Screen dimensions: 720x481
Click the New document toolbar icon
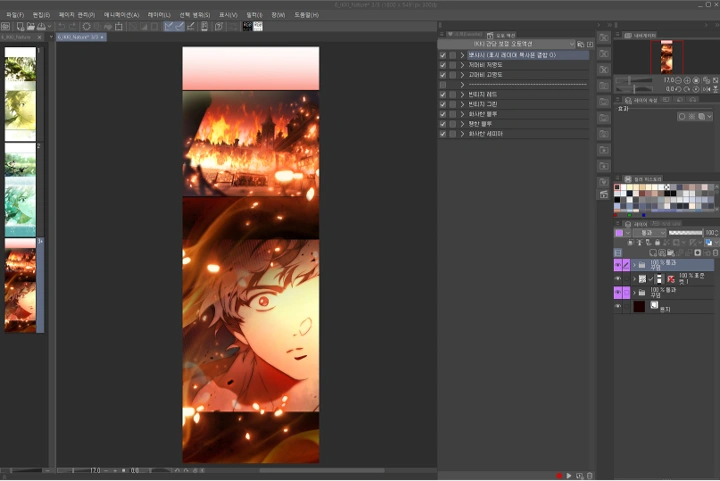[x=20, y=27]
